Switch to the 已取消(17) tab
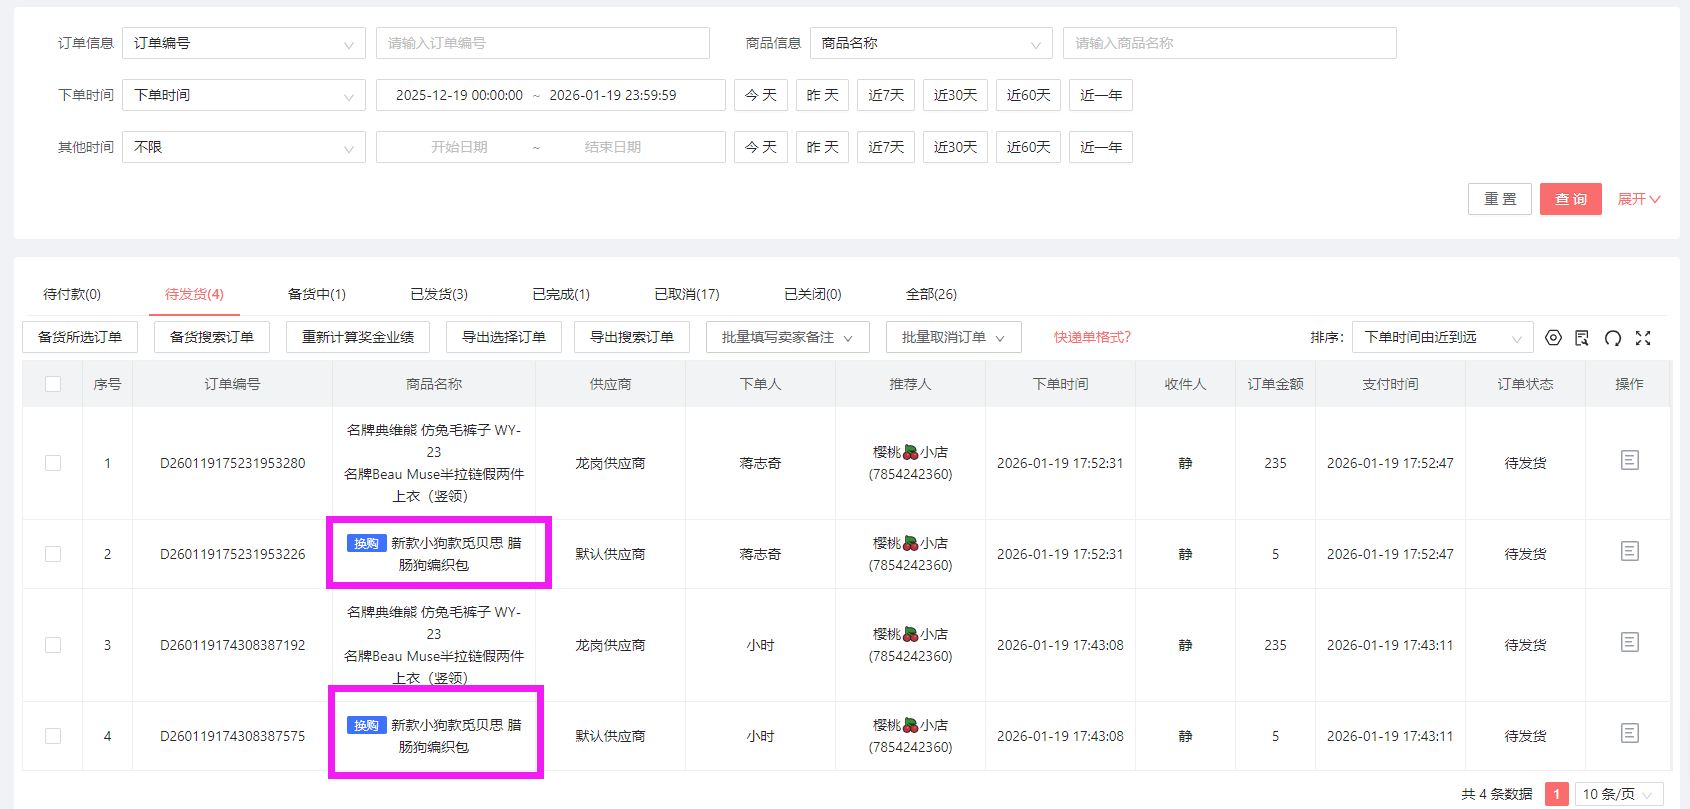The width and height of the screenshot is (1690, 809). pos(687,294)
